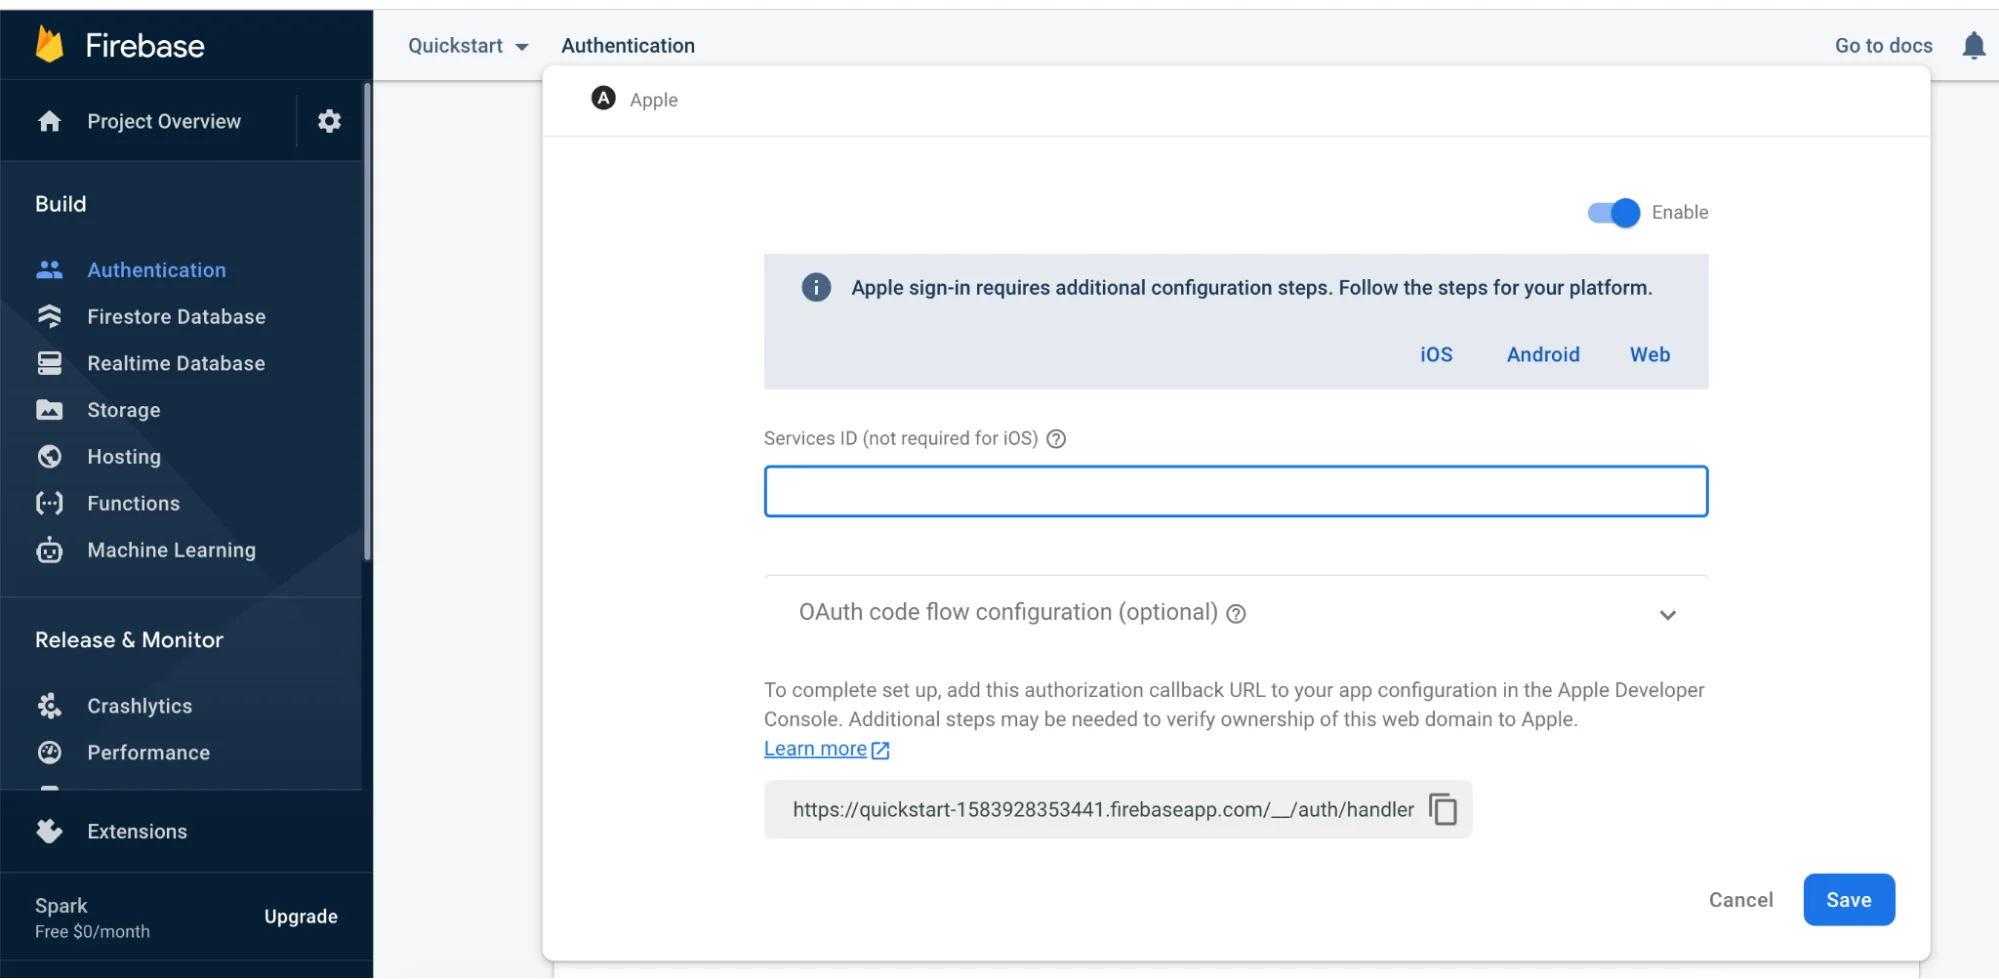Select the callback URL text
The image size is (1999, 979).
click(x=1103, y=810)
